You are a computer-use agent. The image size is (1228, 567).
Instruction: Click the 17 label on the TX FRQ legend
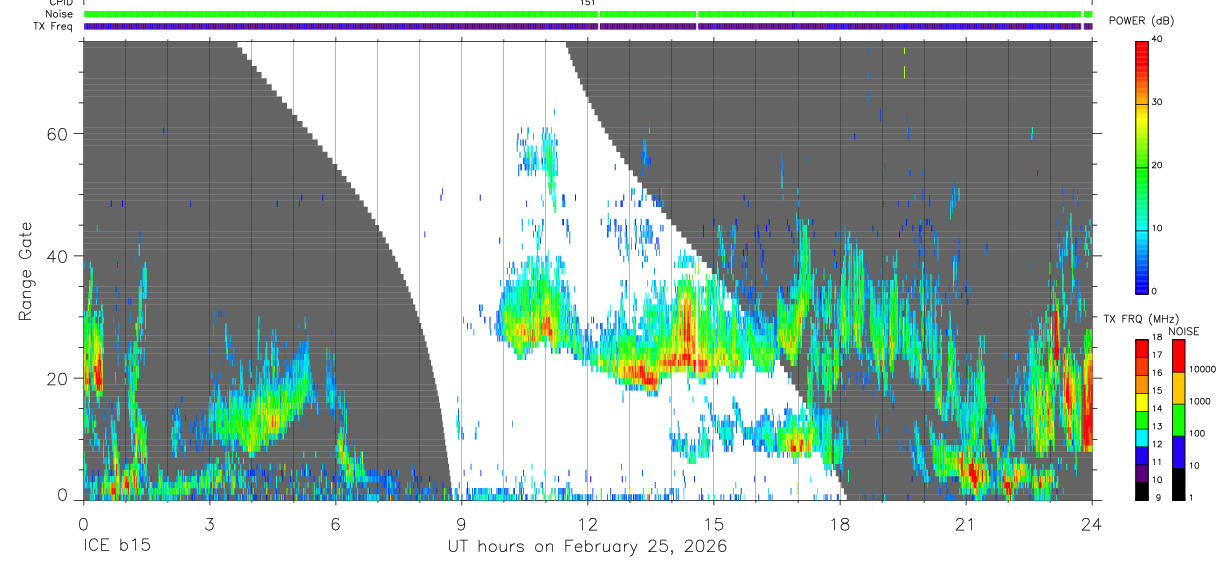1158,355
